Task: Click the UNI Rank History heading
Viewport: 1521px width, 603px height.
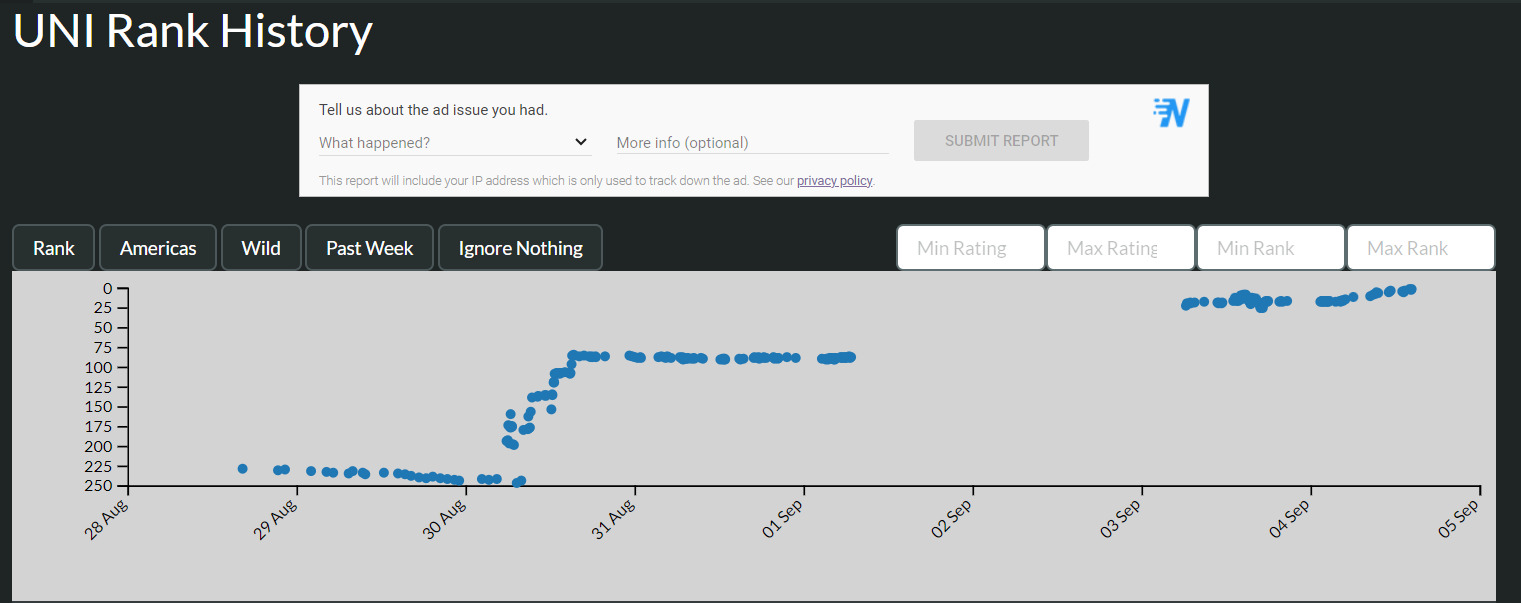Action: [x=193, y=31]
